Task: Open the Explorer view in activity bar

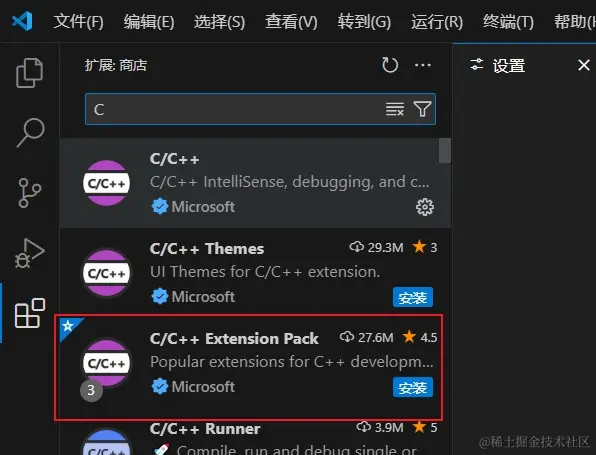Action: tap(30, 73)
